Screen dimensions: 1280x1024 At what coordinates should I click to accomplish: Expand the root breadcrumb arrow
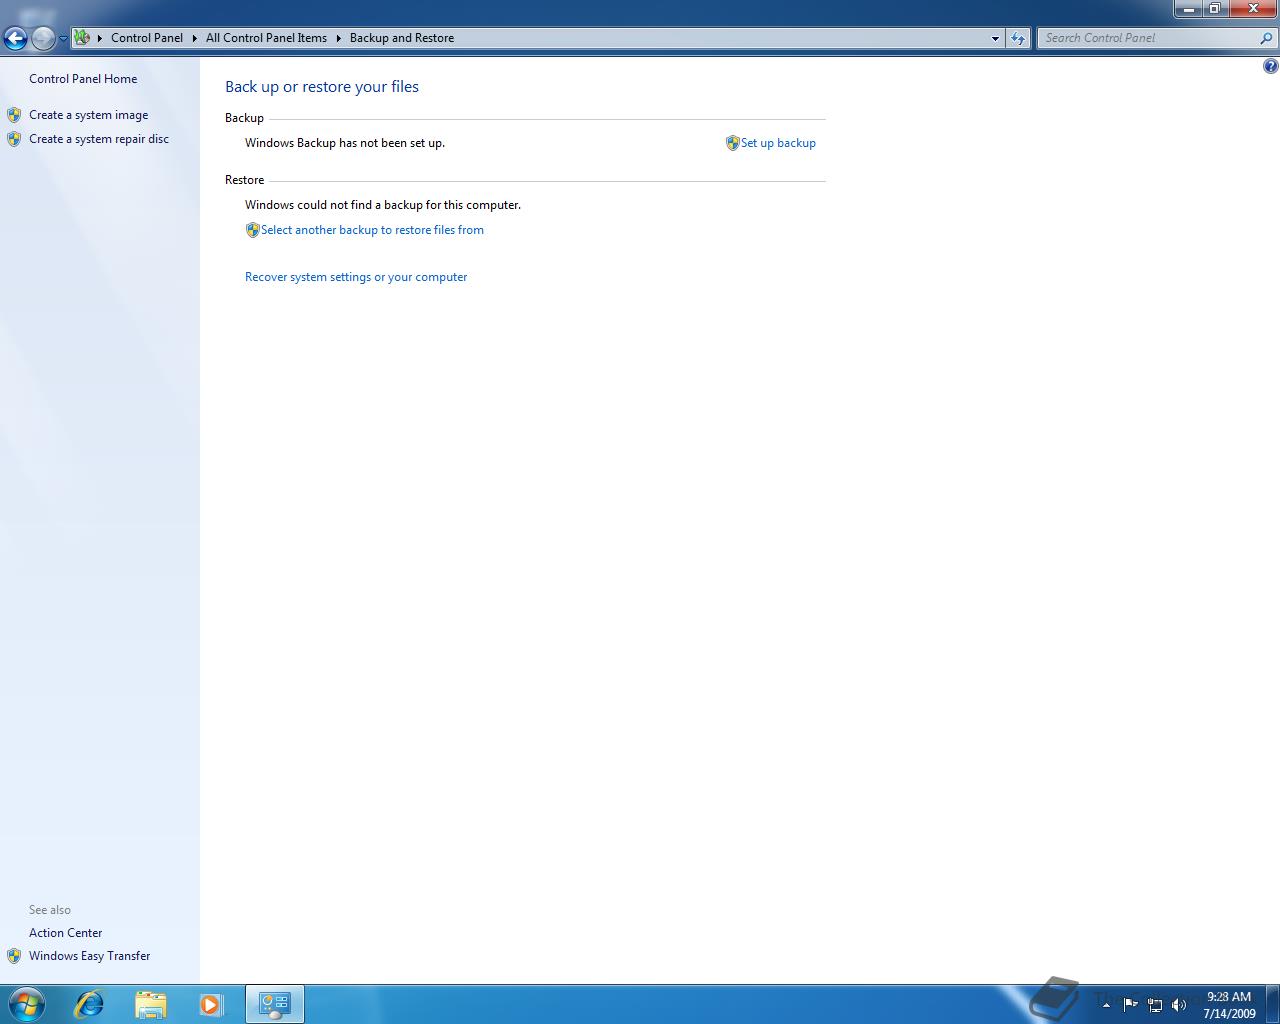tap(100, 38)
